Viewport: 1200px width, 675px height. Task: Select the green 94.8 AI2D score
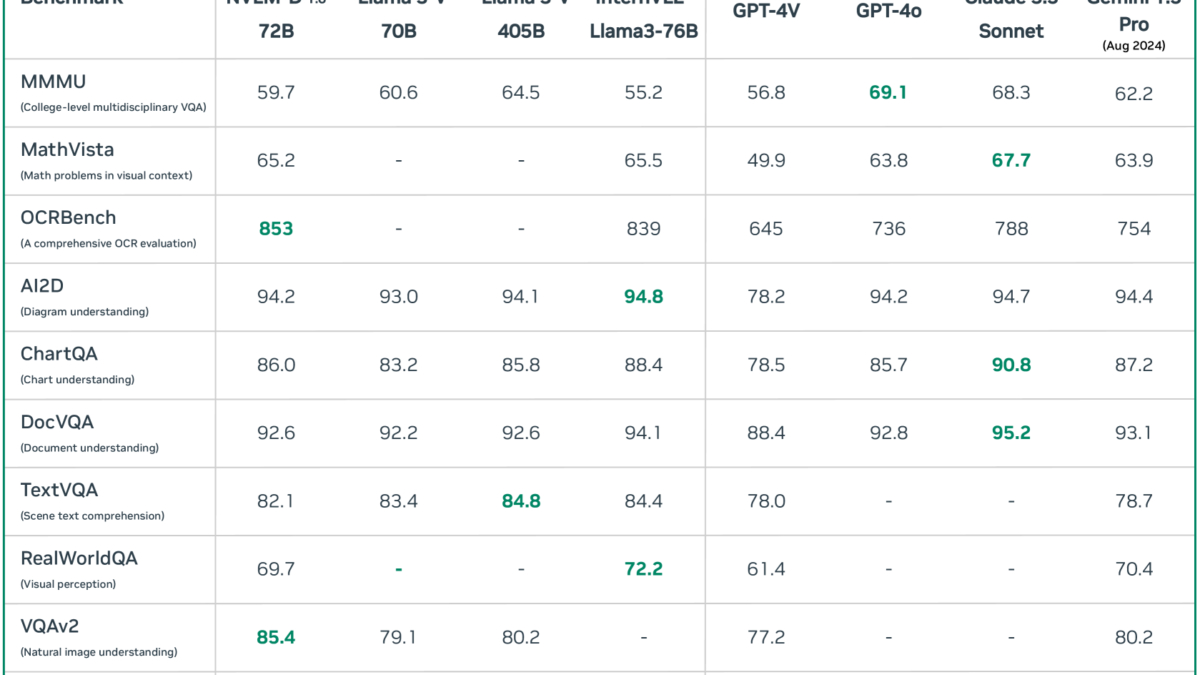(643, 297)
